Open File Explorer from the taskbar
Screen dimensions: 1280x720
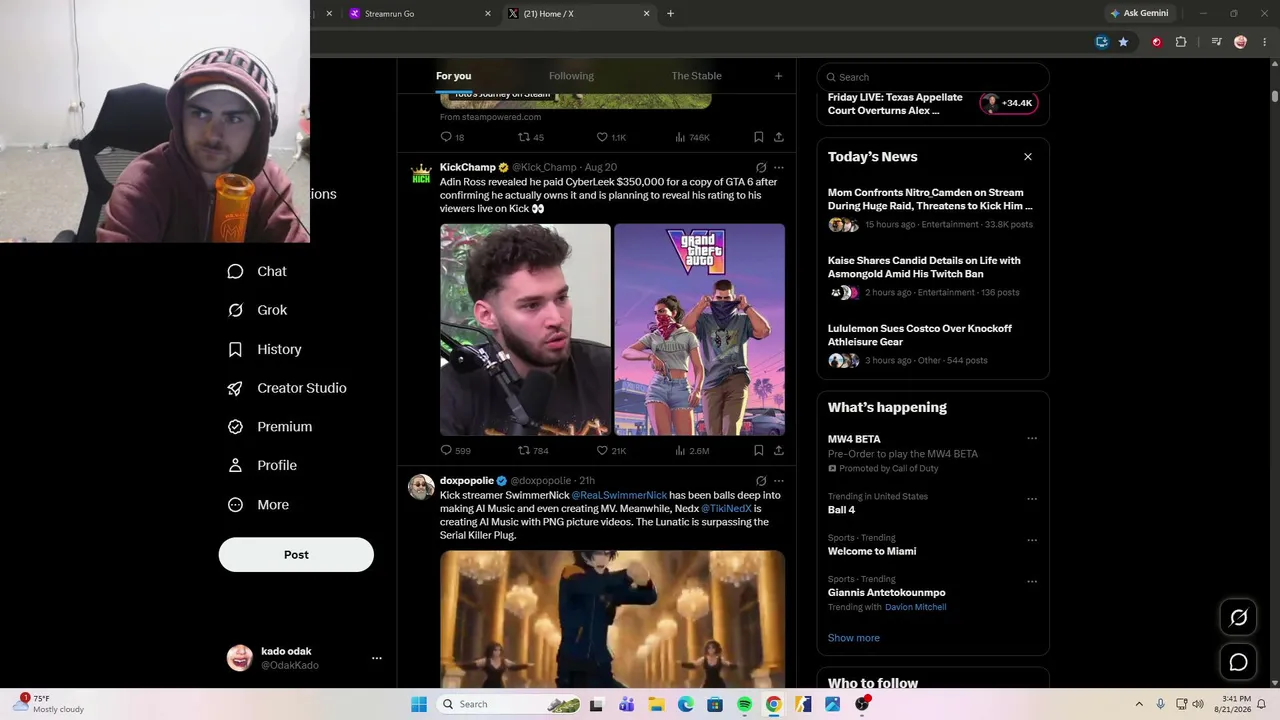click(655, 704)
